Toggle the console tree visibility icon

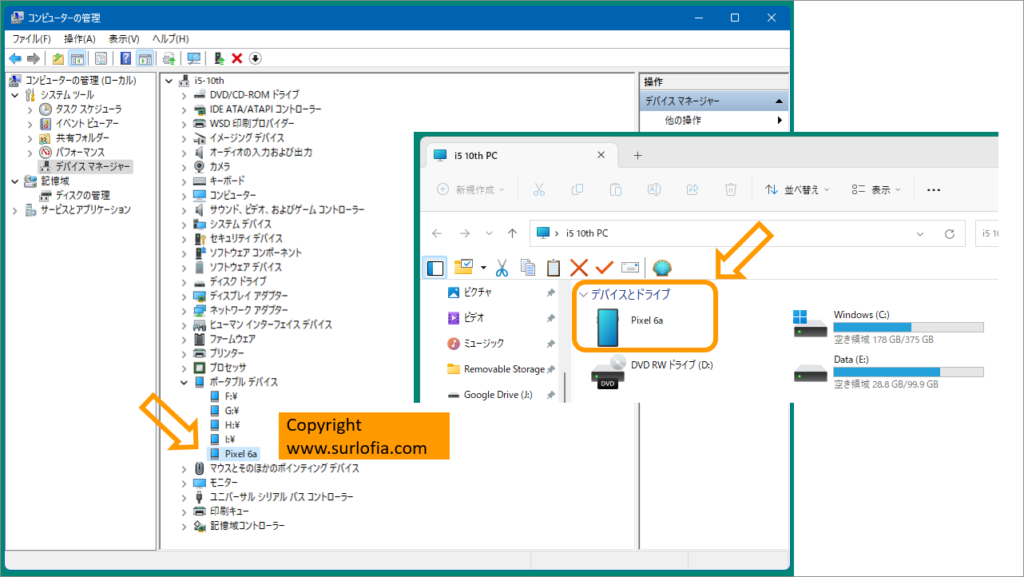[77, 58]
